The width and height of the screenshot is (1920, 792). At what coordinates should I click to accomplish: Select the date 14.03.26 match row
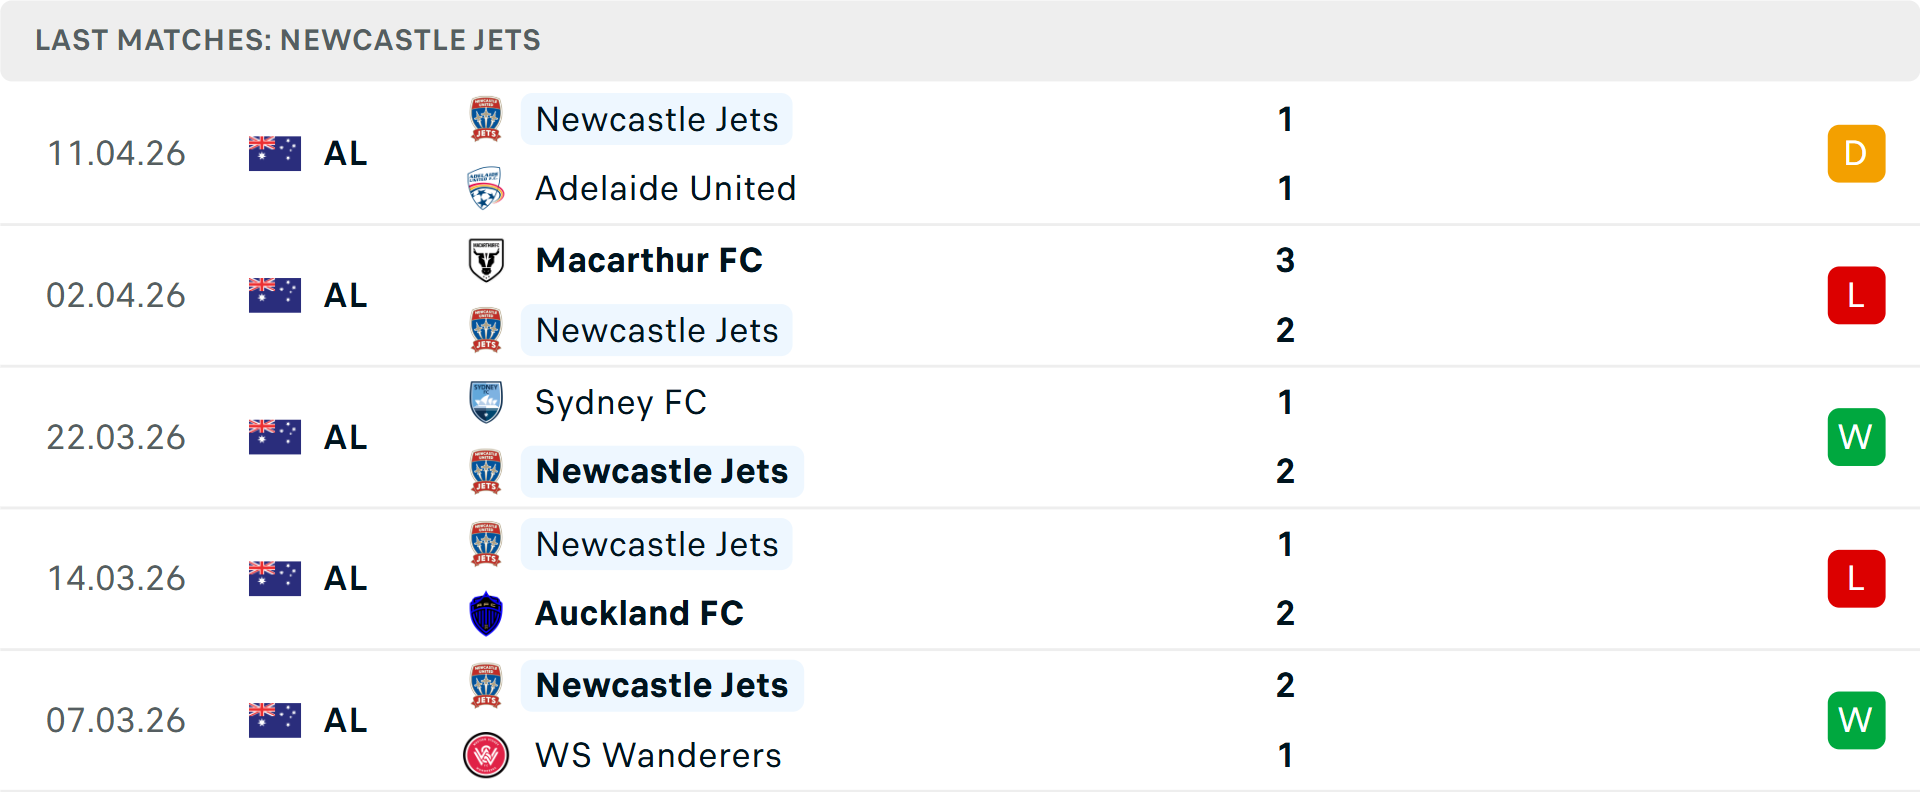[116, 578]
